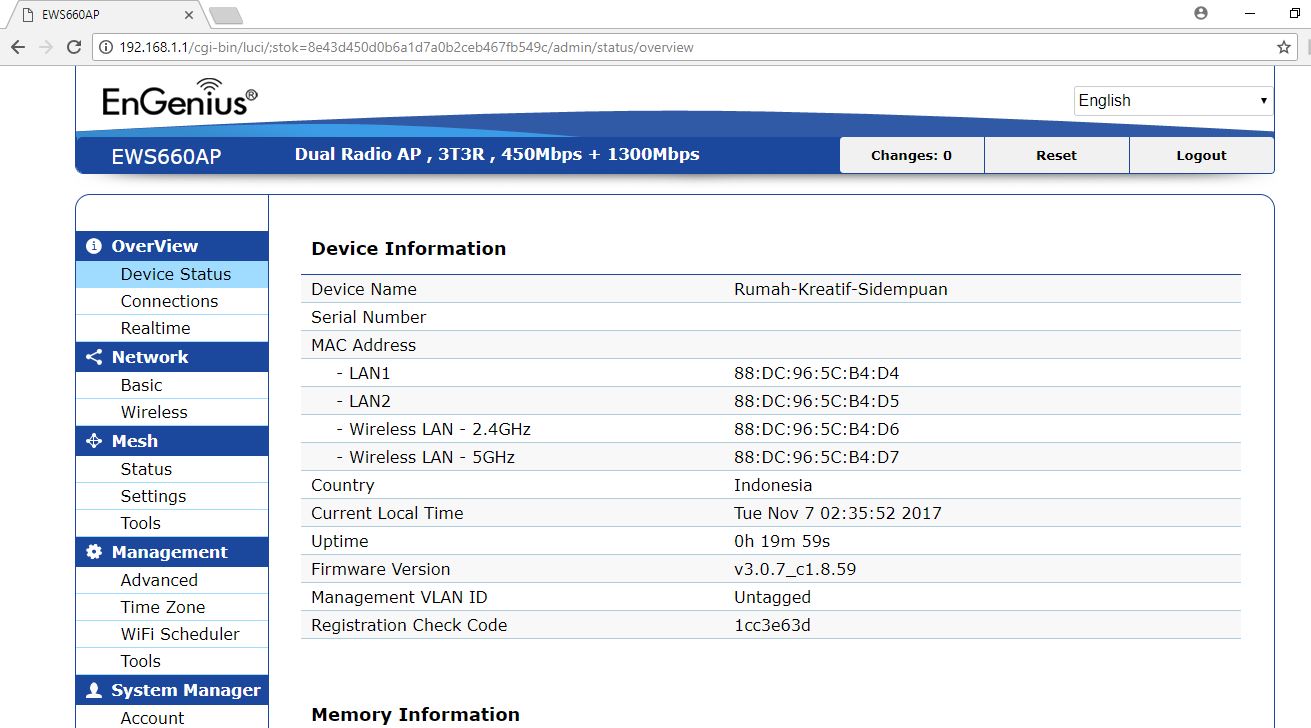Click the Network share icon

tap(94, 357)
